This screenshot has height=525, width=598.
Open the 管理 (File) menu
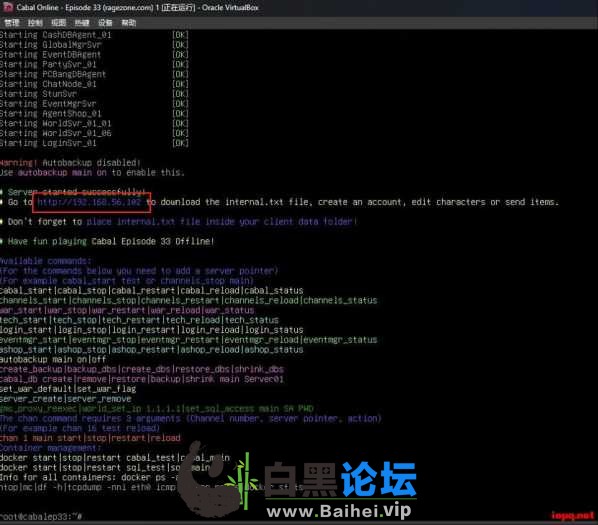pos(11,23)
